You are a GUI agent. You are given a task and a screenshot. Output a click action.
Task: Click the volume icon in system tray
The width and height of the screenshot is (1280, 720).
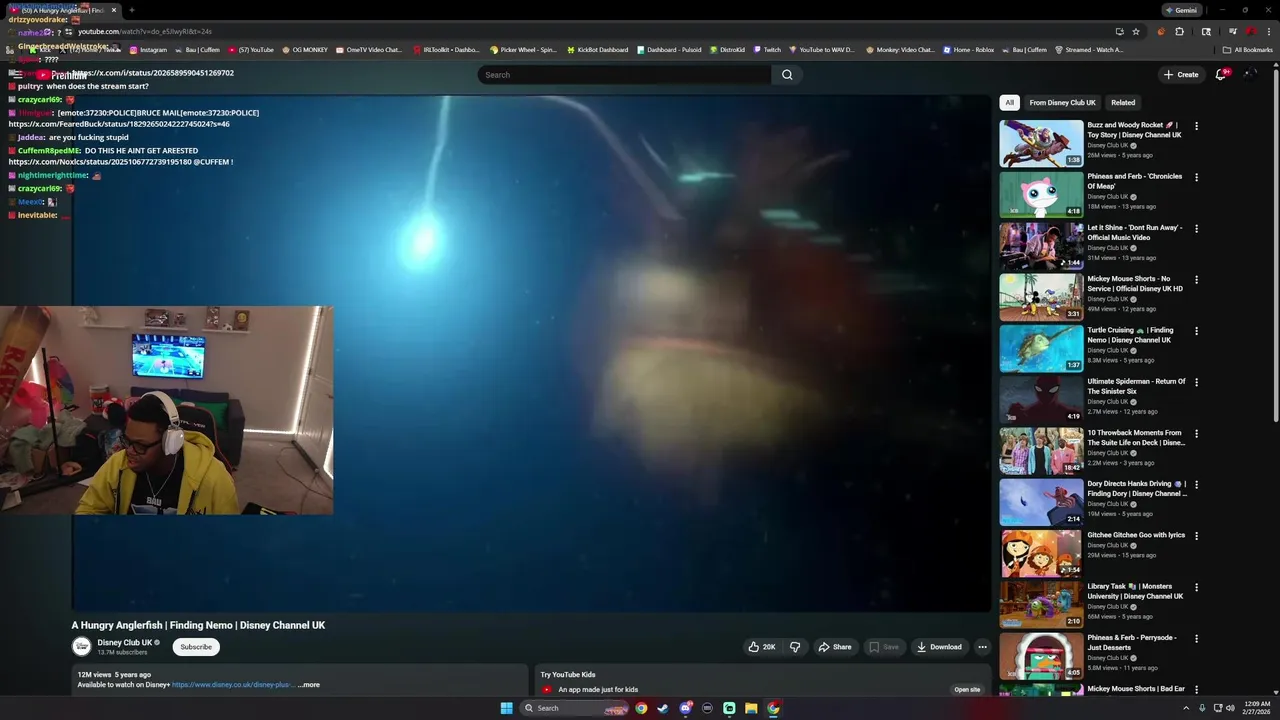1230,708
